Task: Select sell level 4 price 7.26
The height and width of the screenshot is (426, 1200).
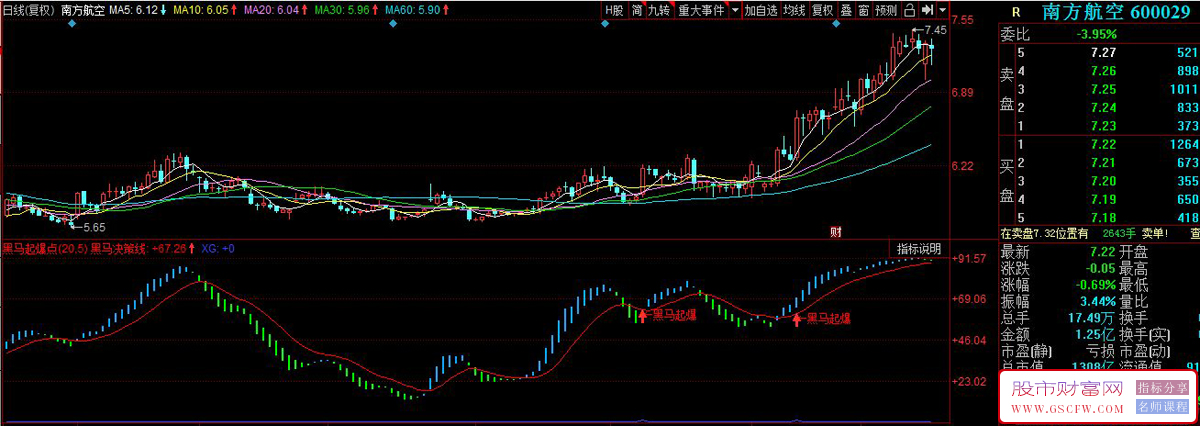Action: pyautogui.click(x=1103, y=71)
